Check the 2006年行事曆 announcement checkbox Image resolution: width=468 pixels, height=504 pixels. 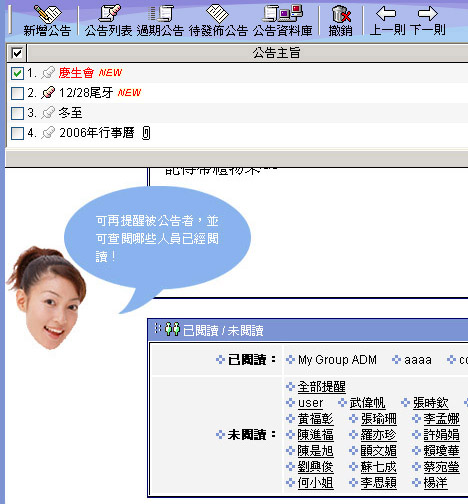point(17,133)
